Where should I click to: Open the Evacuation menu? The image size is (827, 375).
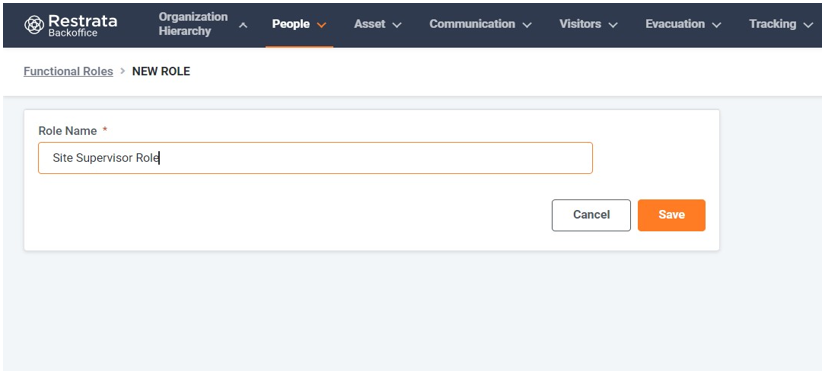[x=675, y=24]
